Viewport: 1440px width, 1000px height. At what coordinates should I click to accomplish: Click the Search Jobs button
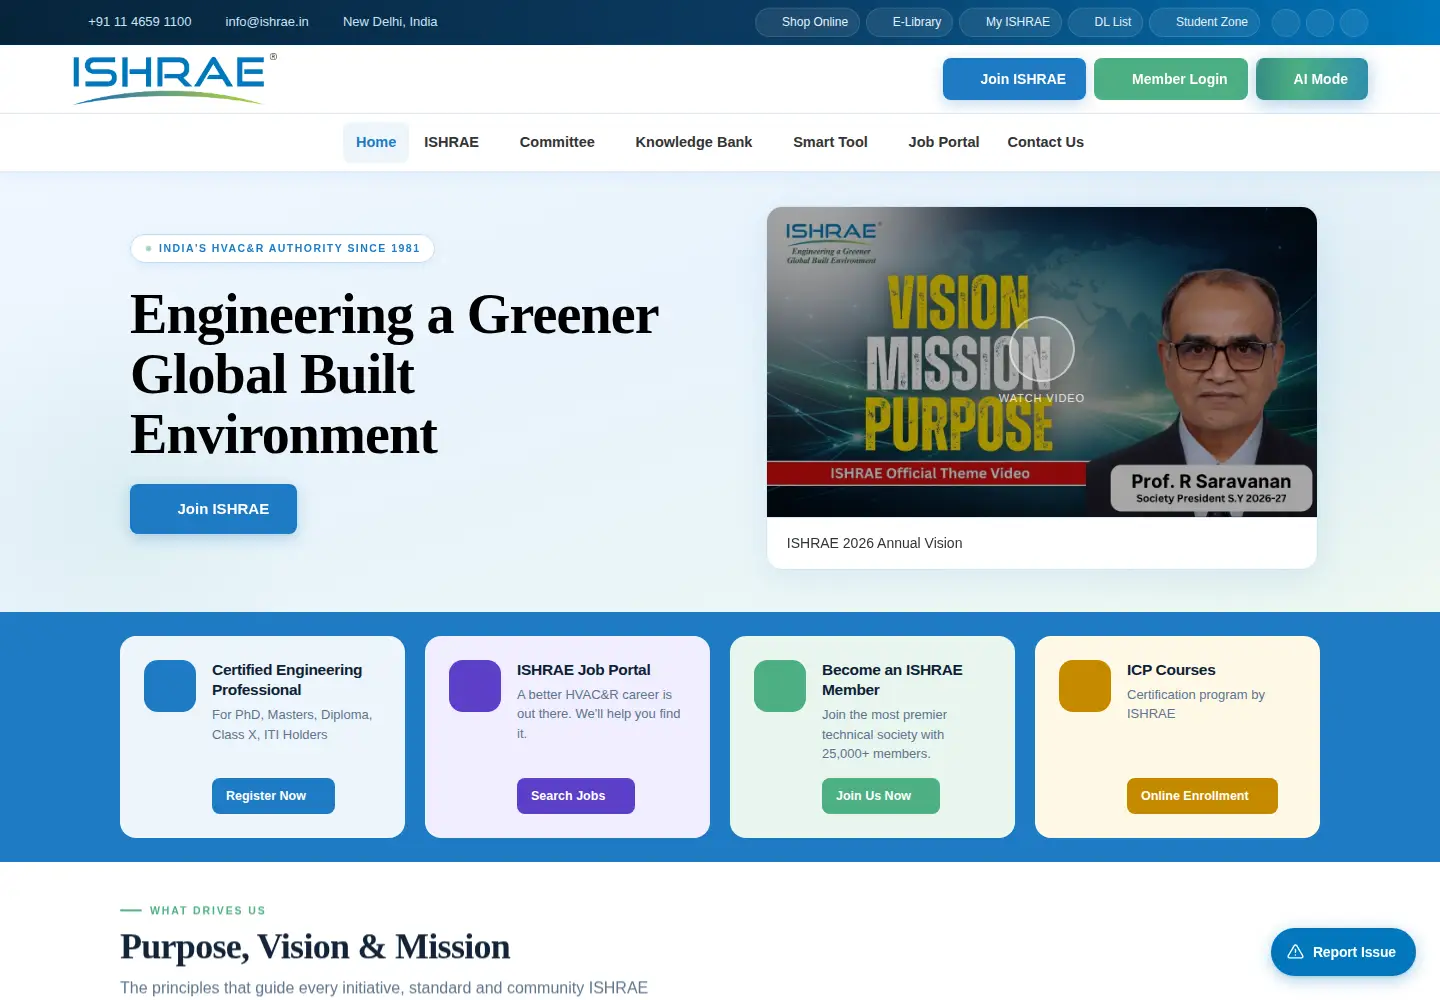[x=576, y=796]
